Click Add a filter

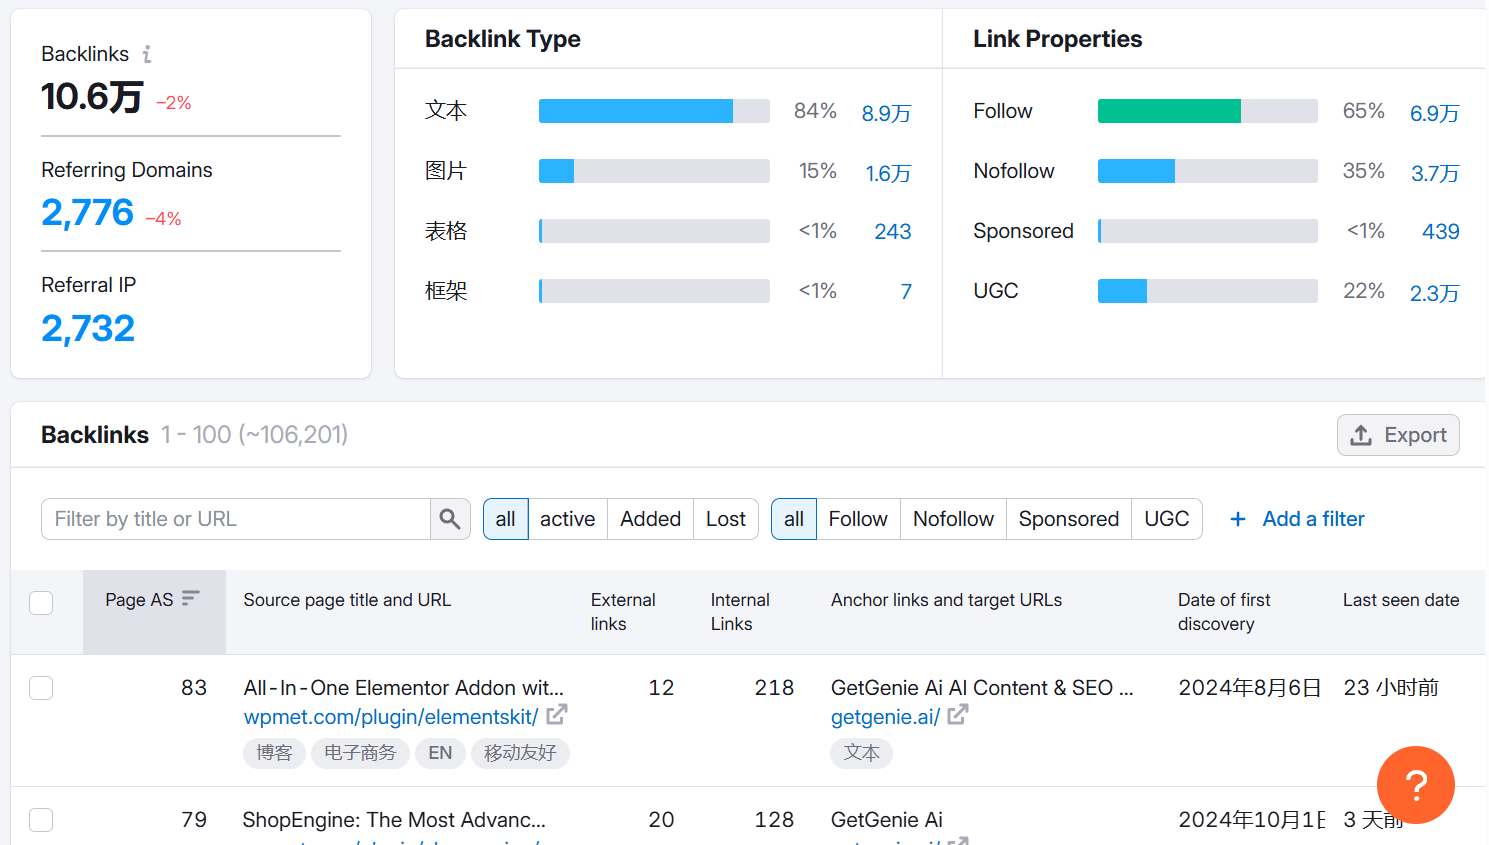[x=1297, y=519]
